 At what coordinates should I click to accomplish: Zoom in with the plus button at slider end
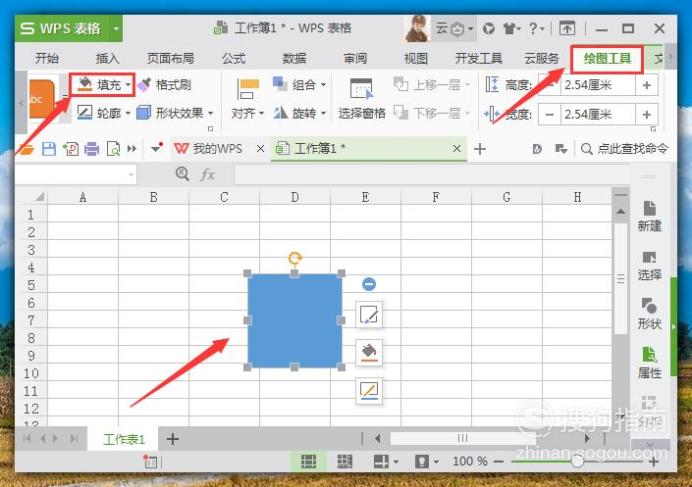point(654,461)
